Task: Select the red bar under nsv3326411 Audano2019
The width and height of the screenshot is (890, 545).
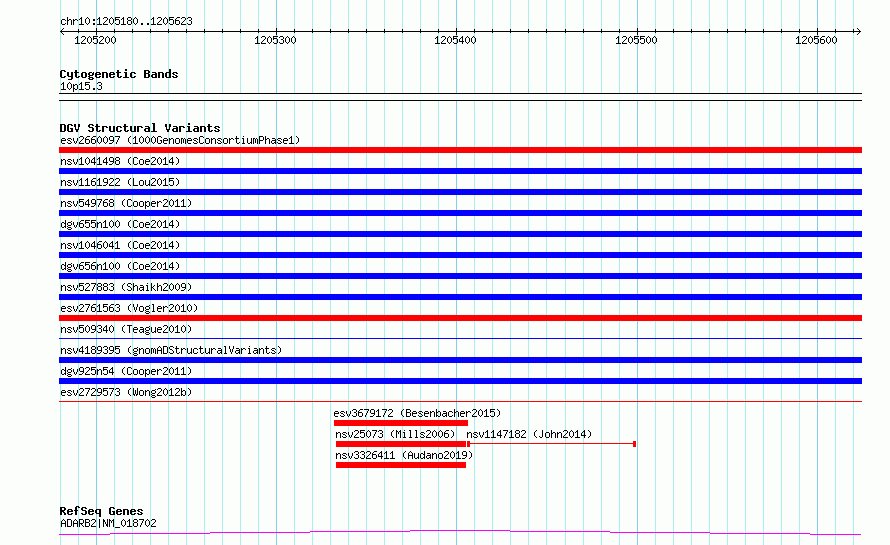Action: coord(401,465)
